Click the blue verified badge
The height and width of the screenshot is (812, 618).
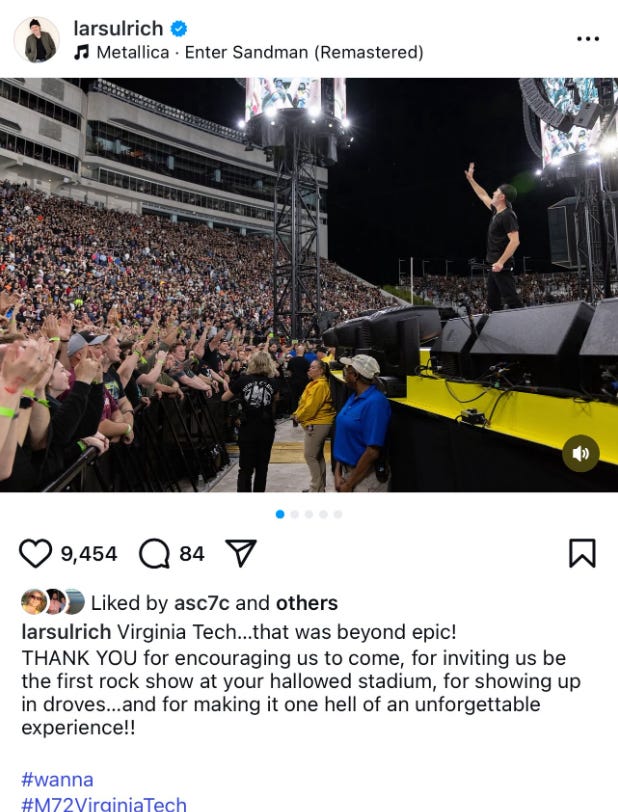click(179, 28)
